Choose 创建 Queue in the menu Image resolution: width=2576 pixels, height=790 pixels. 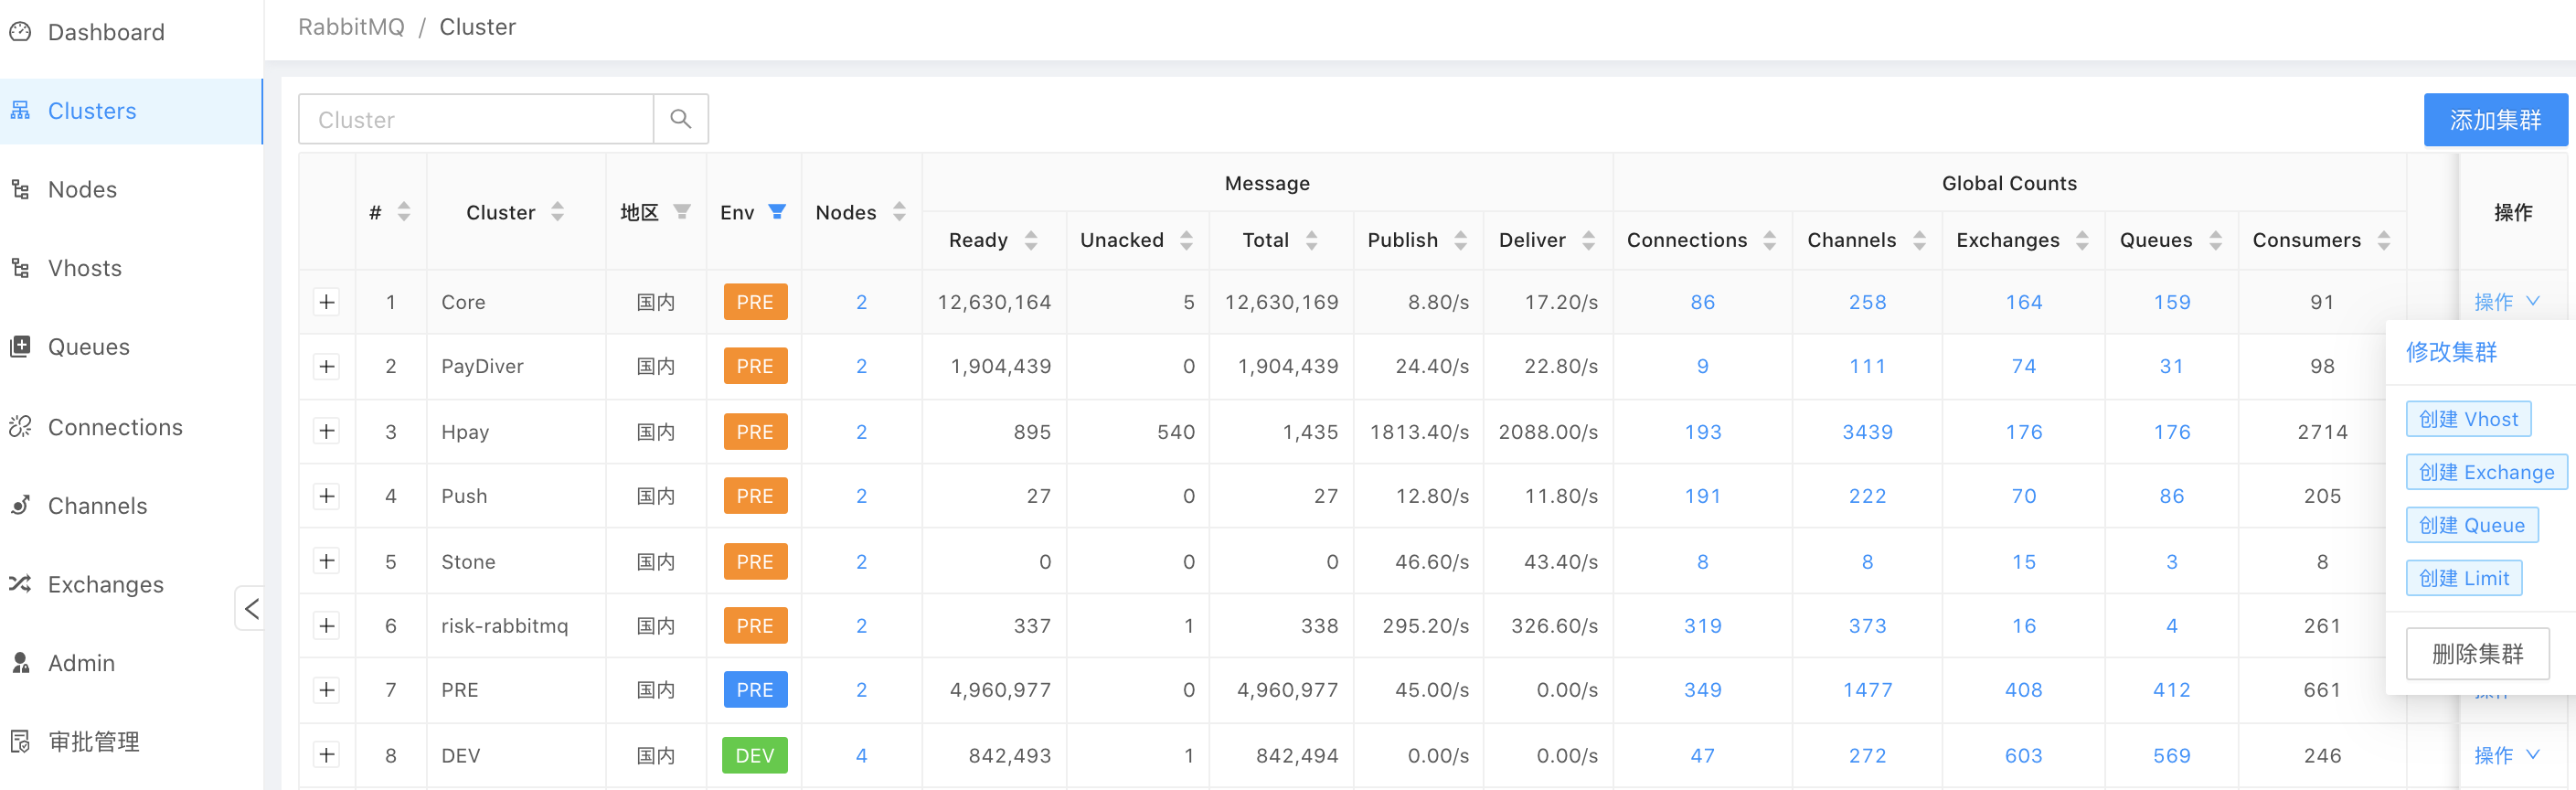click(2472, 525)
